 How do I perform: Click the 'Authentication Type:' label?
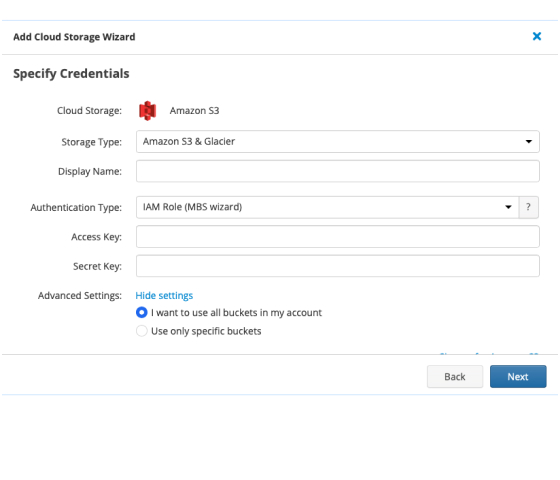[x=76, y=208]
